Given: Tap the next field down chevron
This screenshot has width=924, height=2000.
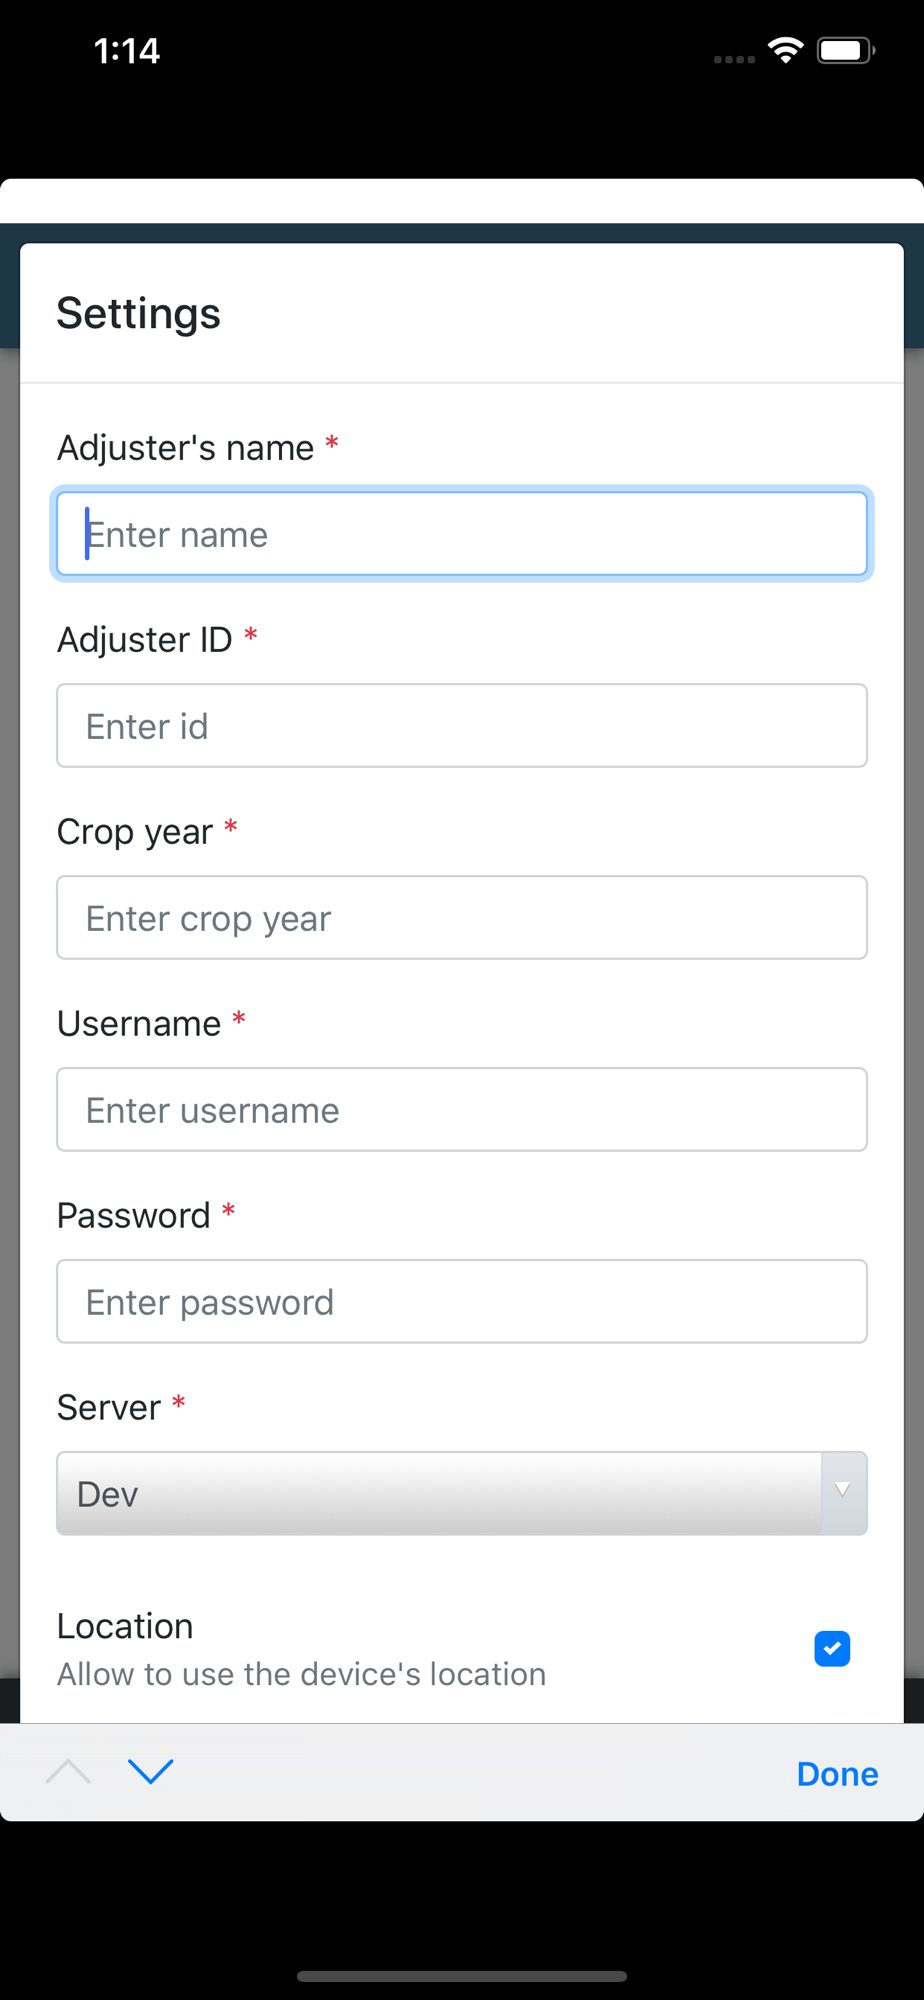Looking at the screenshot, I should (x=151, y=1772).
